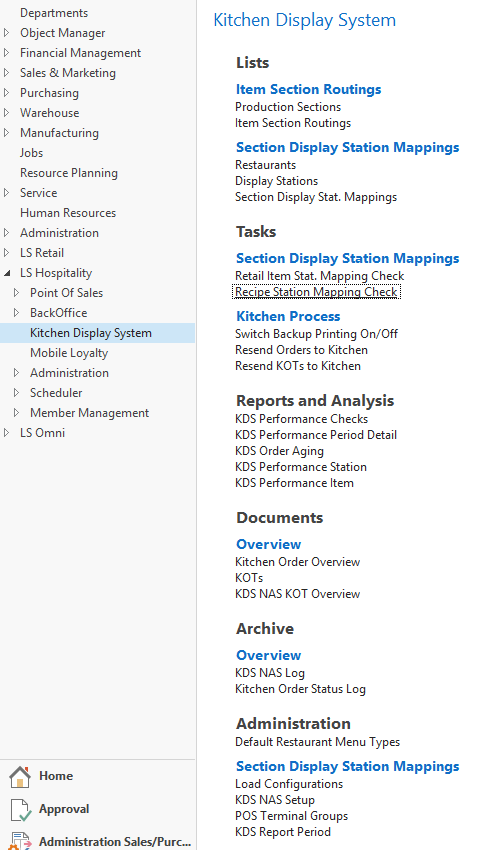
Task: Select Mobile Loyalty in navigation tree
Action: [x=69, y=353]
